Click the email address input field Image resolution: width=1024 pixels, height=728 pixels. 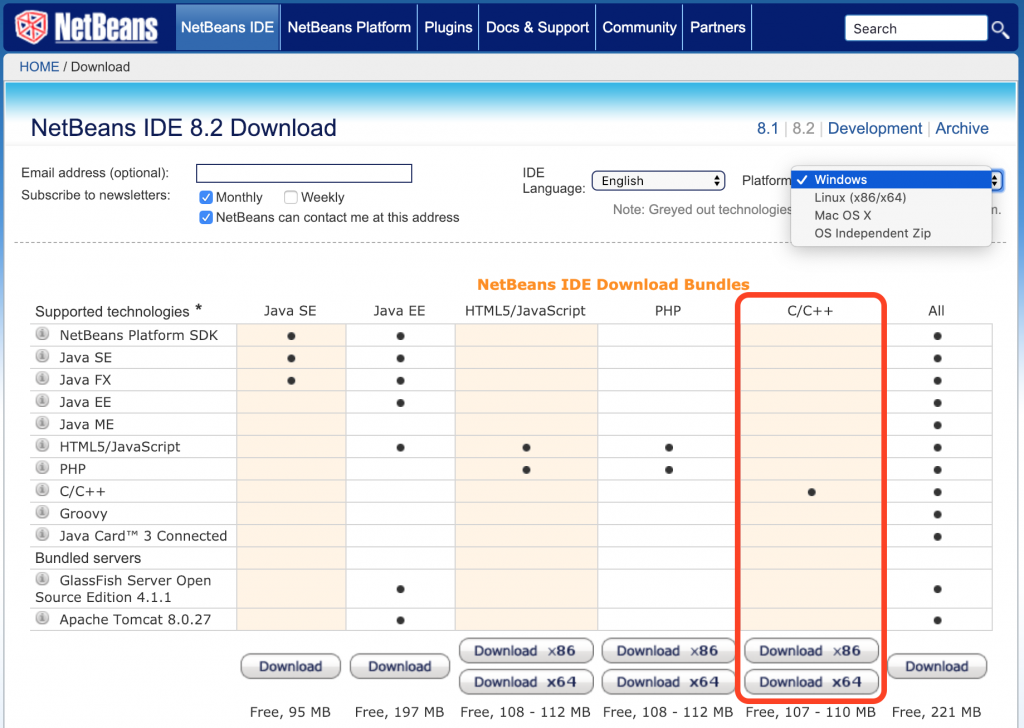tap(303, 173)
